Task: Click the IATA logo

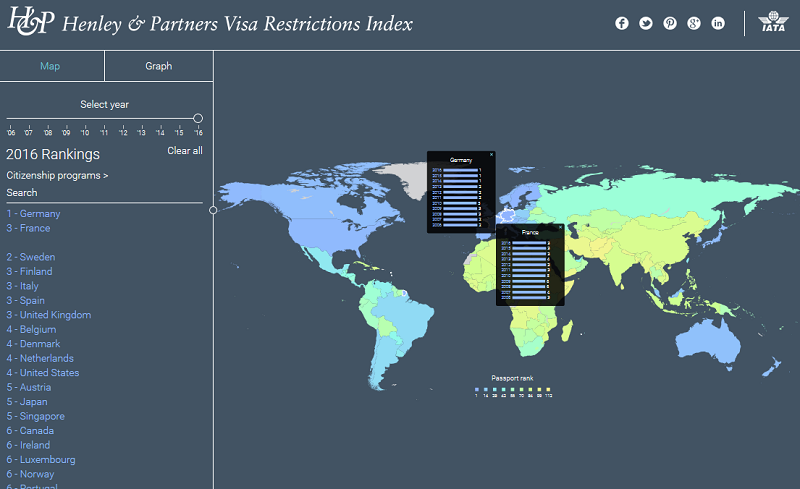Action: click(772, 23)
